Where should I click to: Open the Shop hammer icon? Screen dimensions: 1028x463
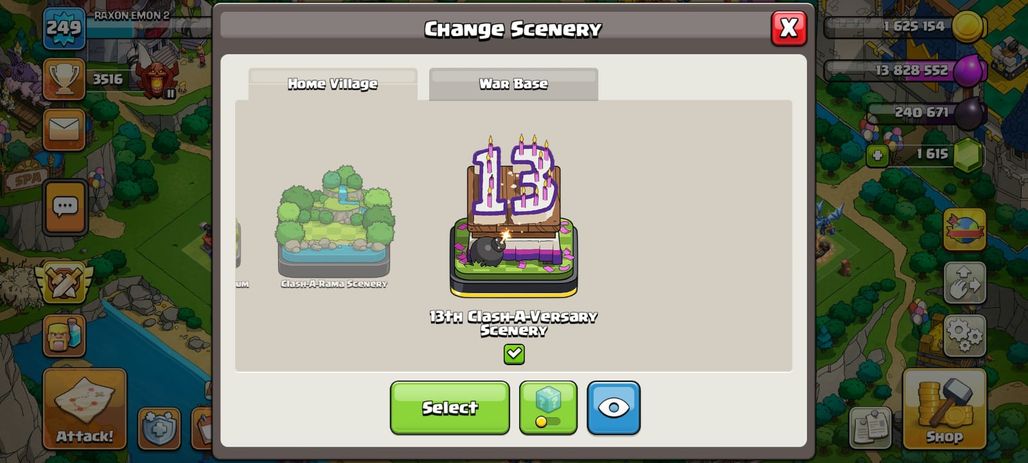944,409
